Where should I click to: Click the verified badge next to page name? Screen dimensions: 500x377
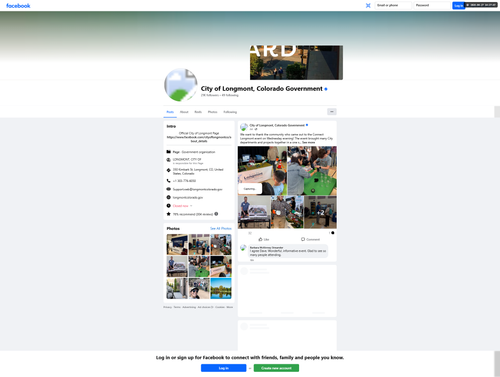point(326,89)
